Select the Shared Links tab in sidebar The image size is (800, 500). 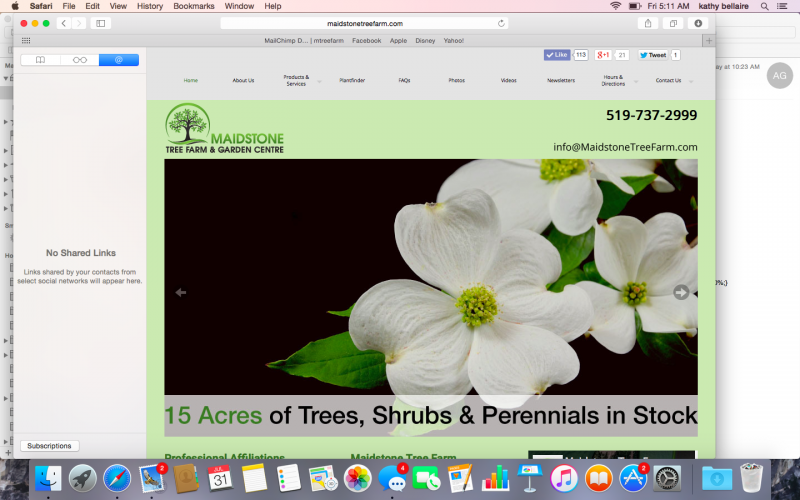click(x=119, y=60)
